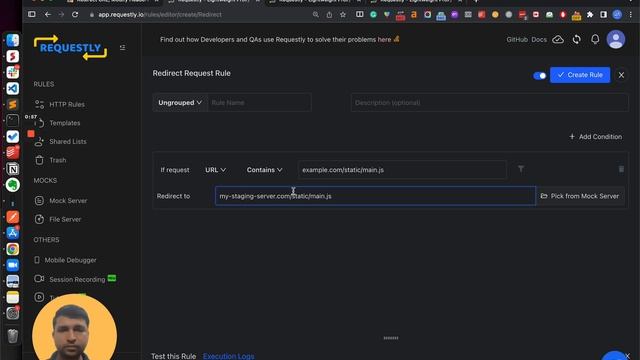Open the URL source type dropdown
This screenshot has width=640, height=360.
point(216,170)
